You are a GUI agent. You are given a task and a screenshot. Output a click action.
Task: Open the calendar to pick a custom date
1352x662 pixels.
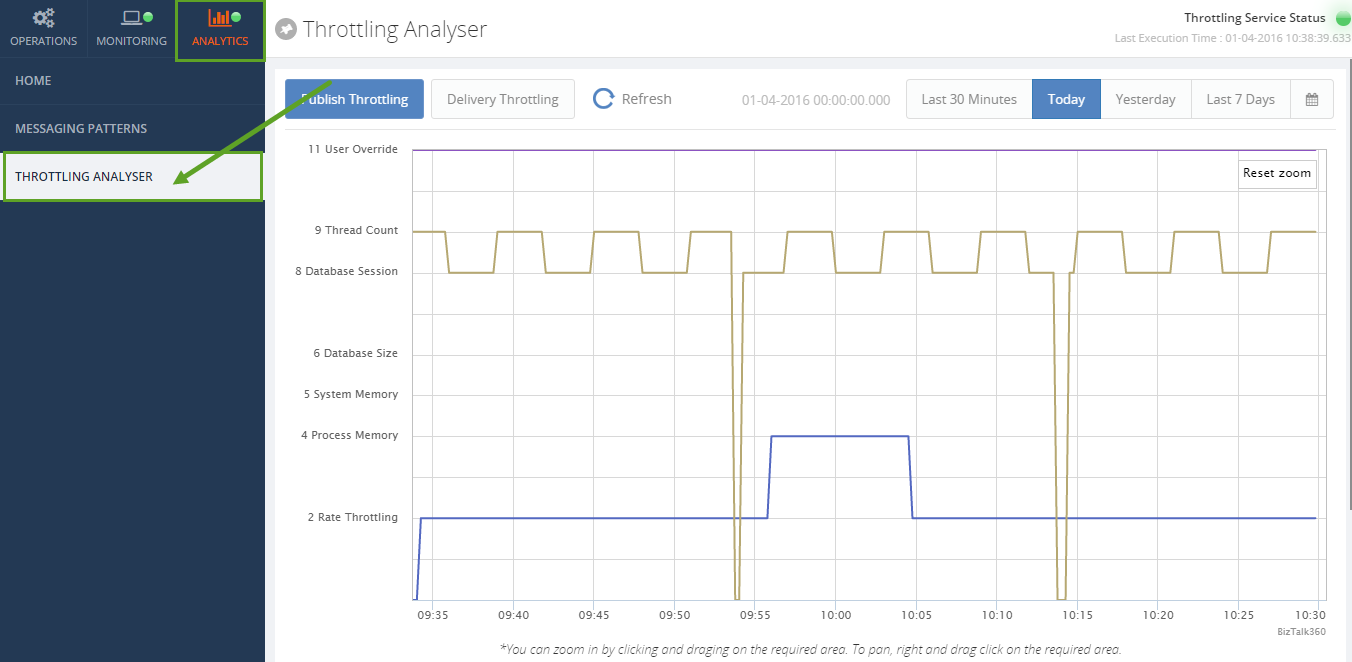[x=1311, y=98]
